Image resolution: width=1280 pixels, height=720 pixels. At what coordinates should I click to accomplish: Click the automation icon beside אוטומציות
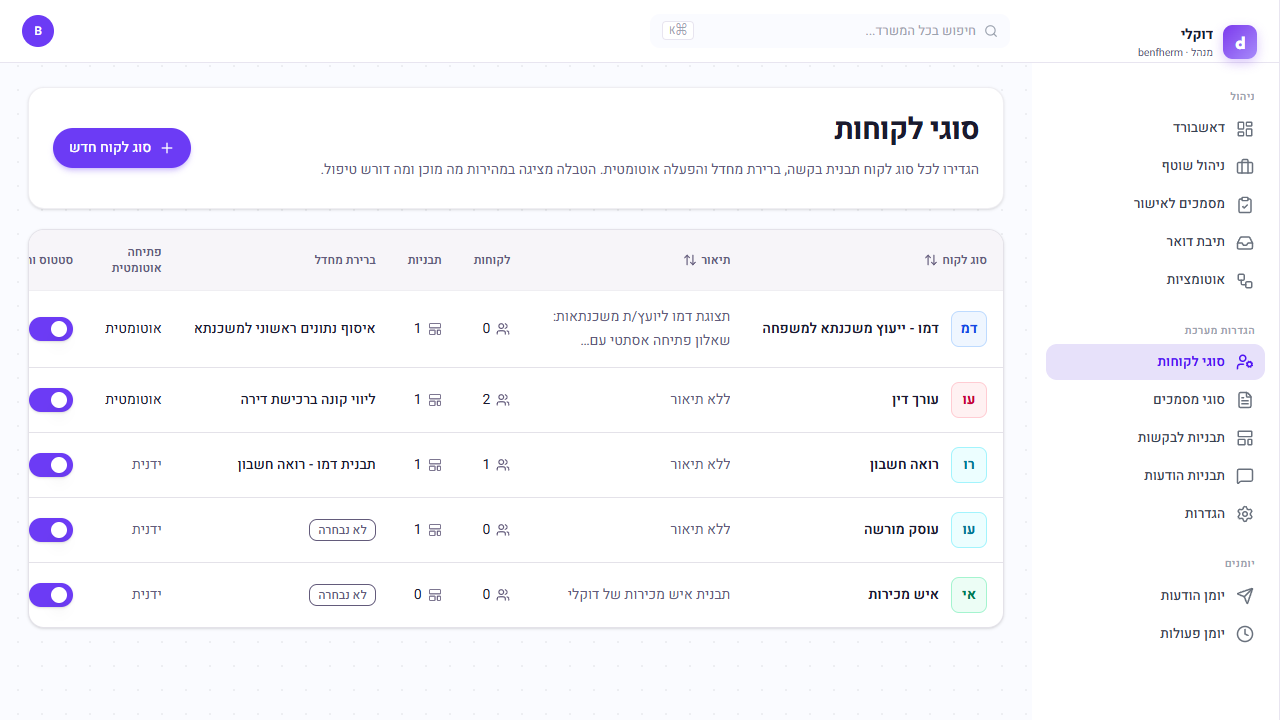click(x=1245, y=280)
